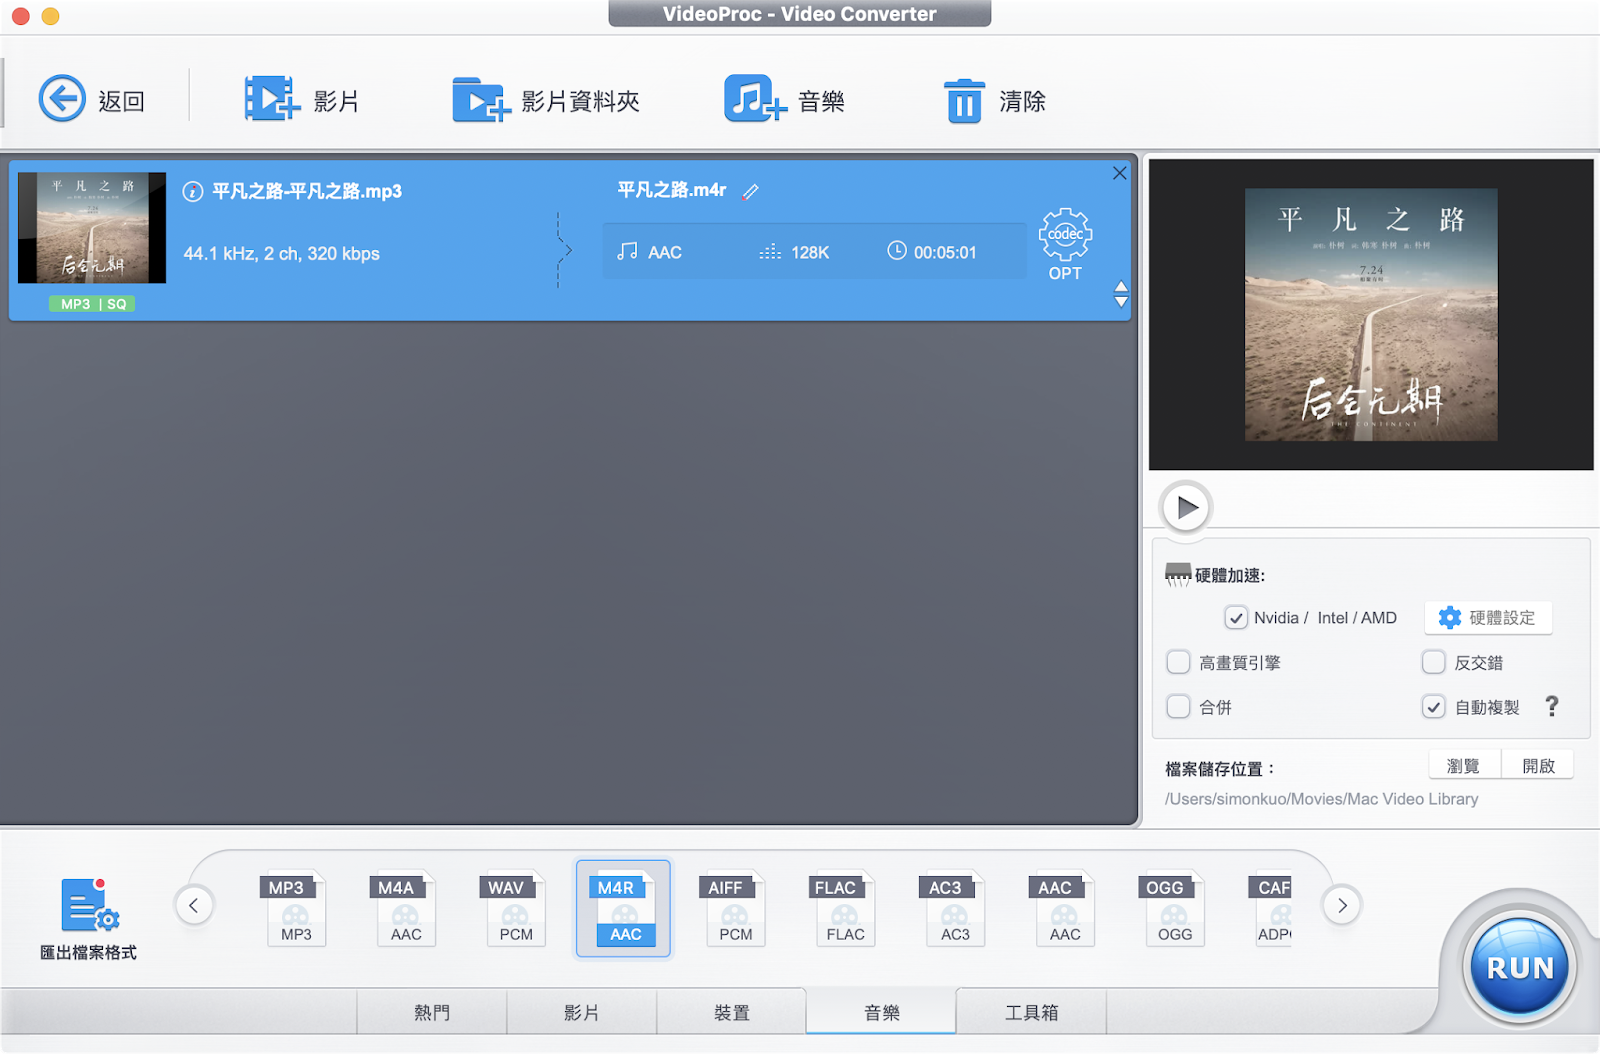Click 開啟 to open the output folder
Image resolution: width=1600 pixels, height=1054 pixels.
pos(1538,765)
